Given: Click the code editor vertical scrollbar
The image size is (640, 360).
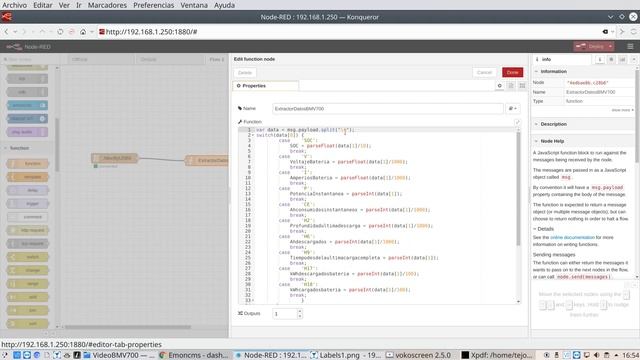Looking at the screenshot, I should coord(519,188).
